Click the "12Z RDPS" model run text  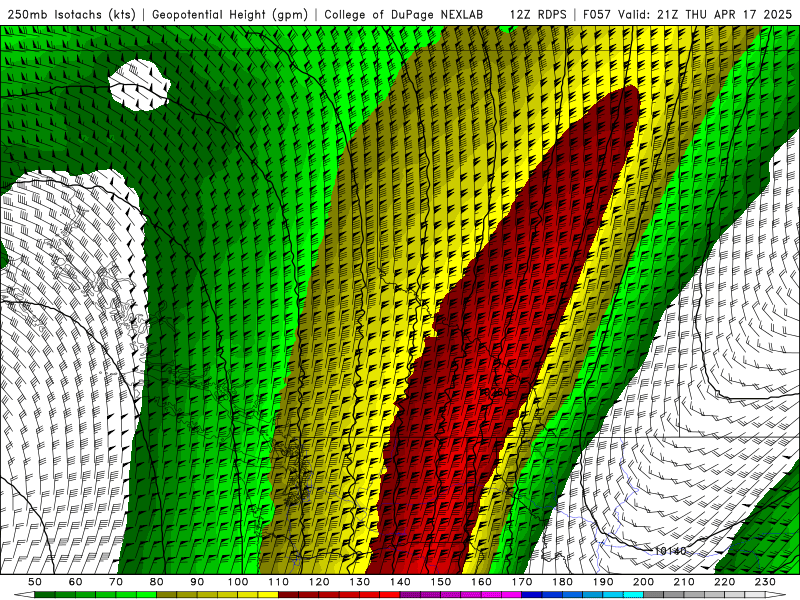pos(538,14)
